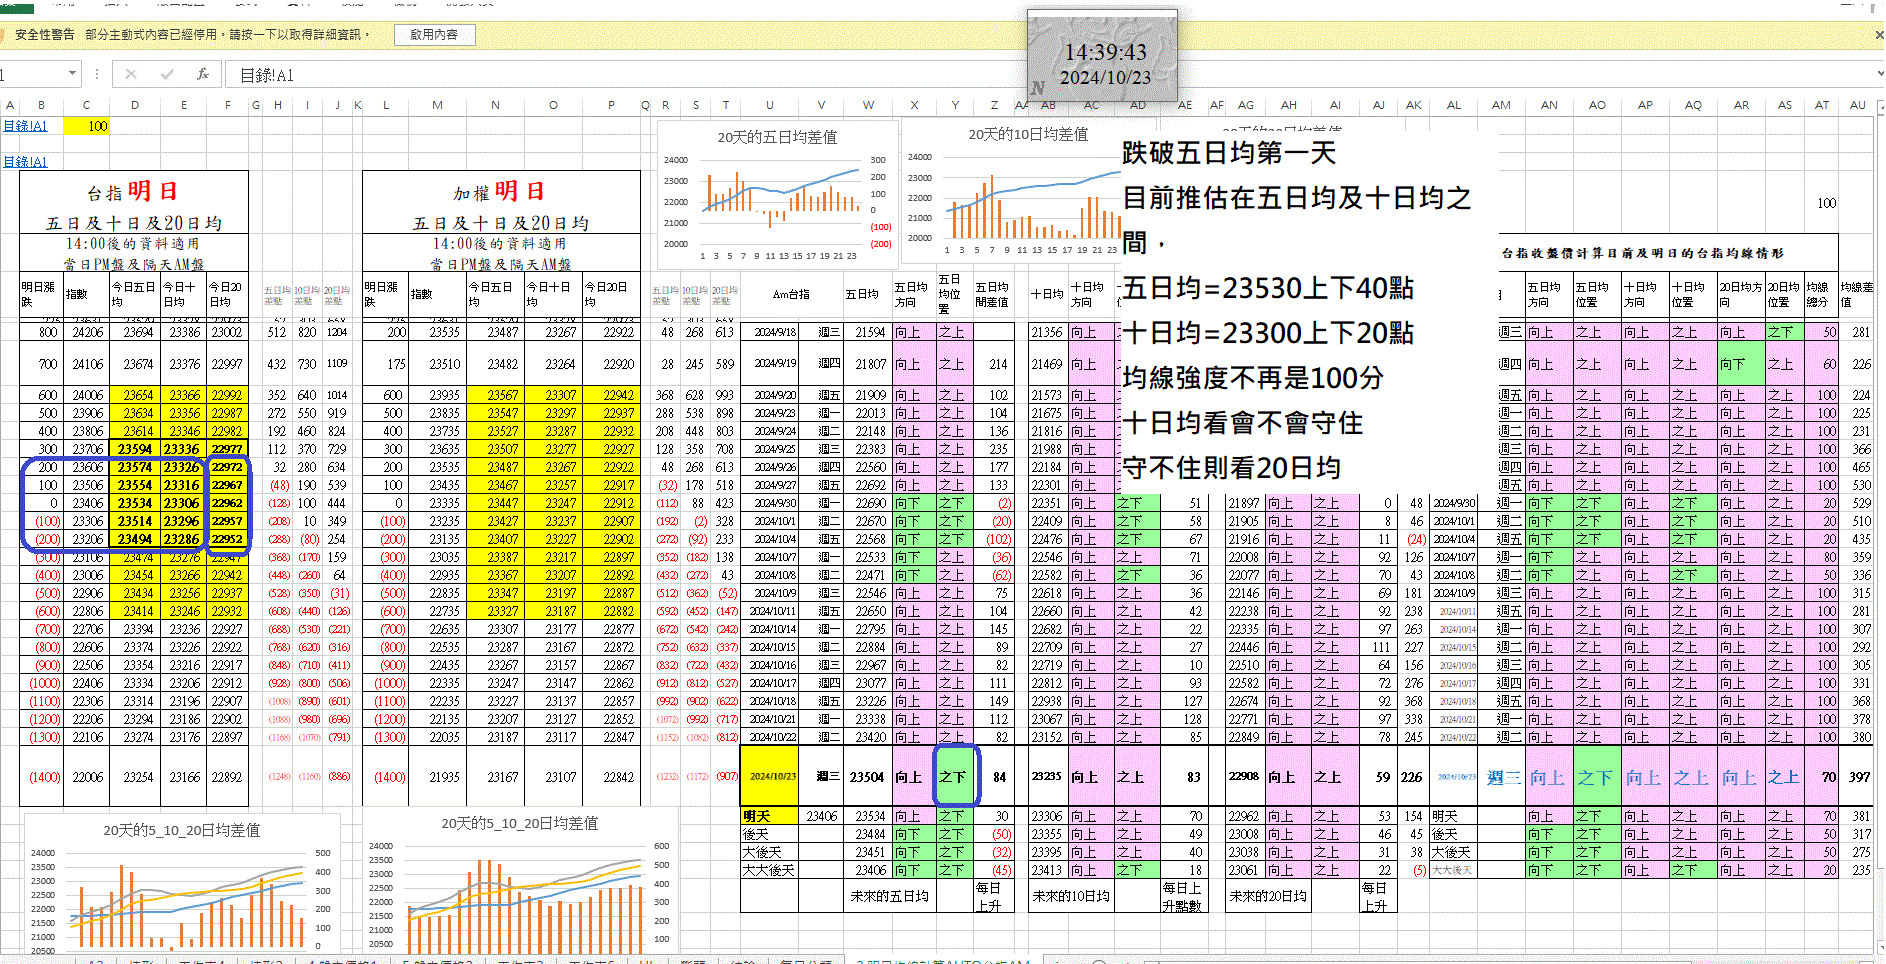Click the 未來的10日均 label cell
The height and width of the screenshot is (964, 1886).
[1071, 896]
